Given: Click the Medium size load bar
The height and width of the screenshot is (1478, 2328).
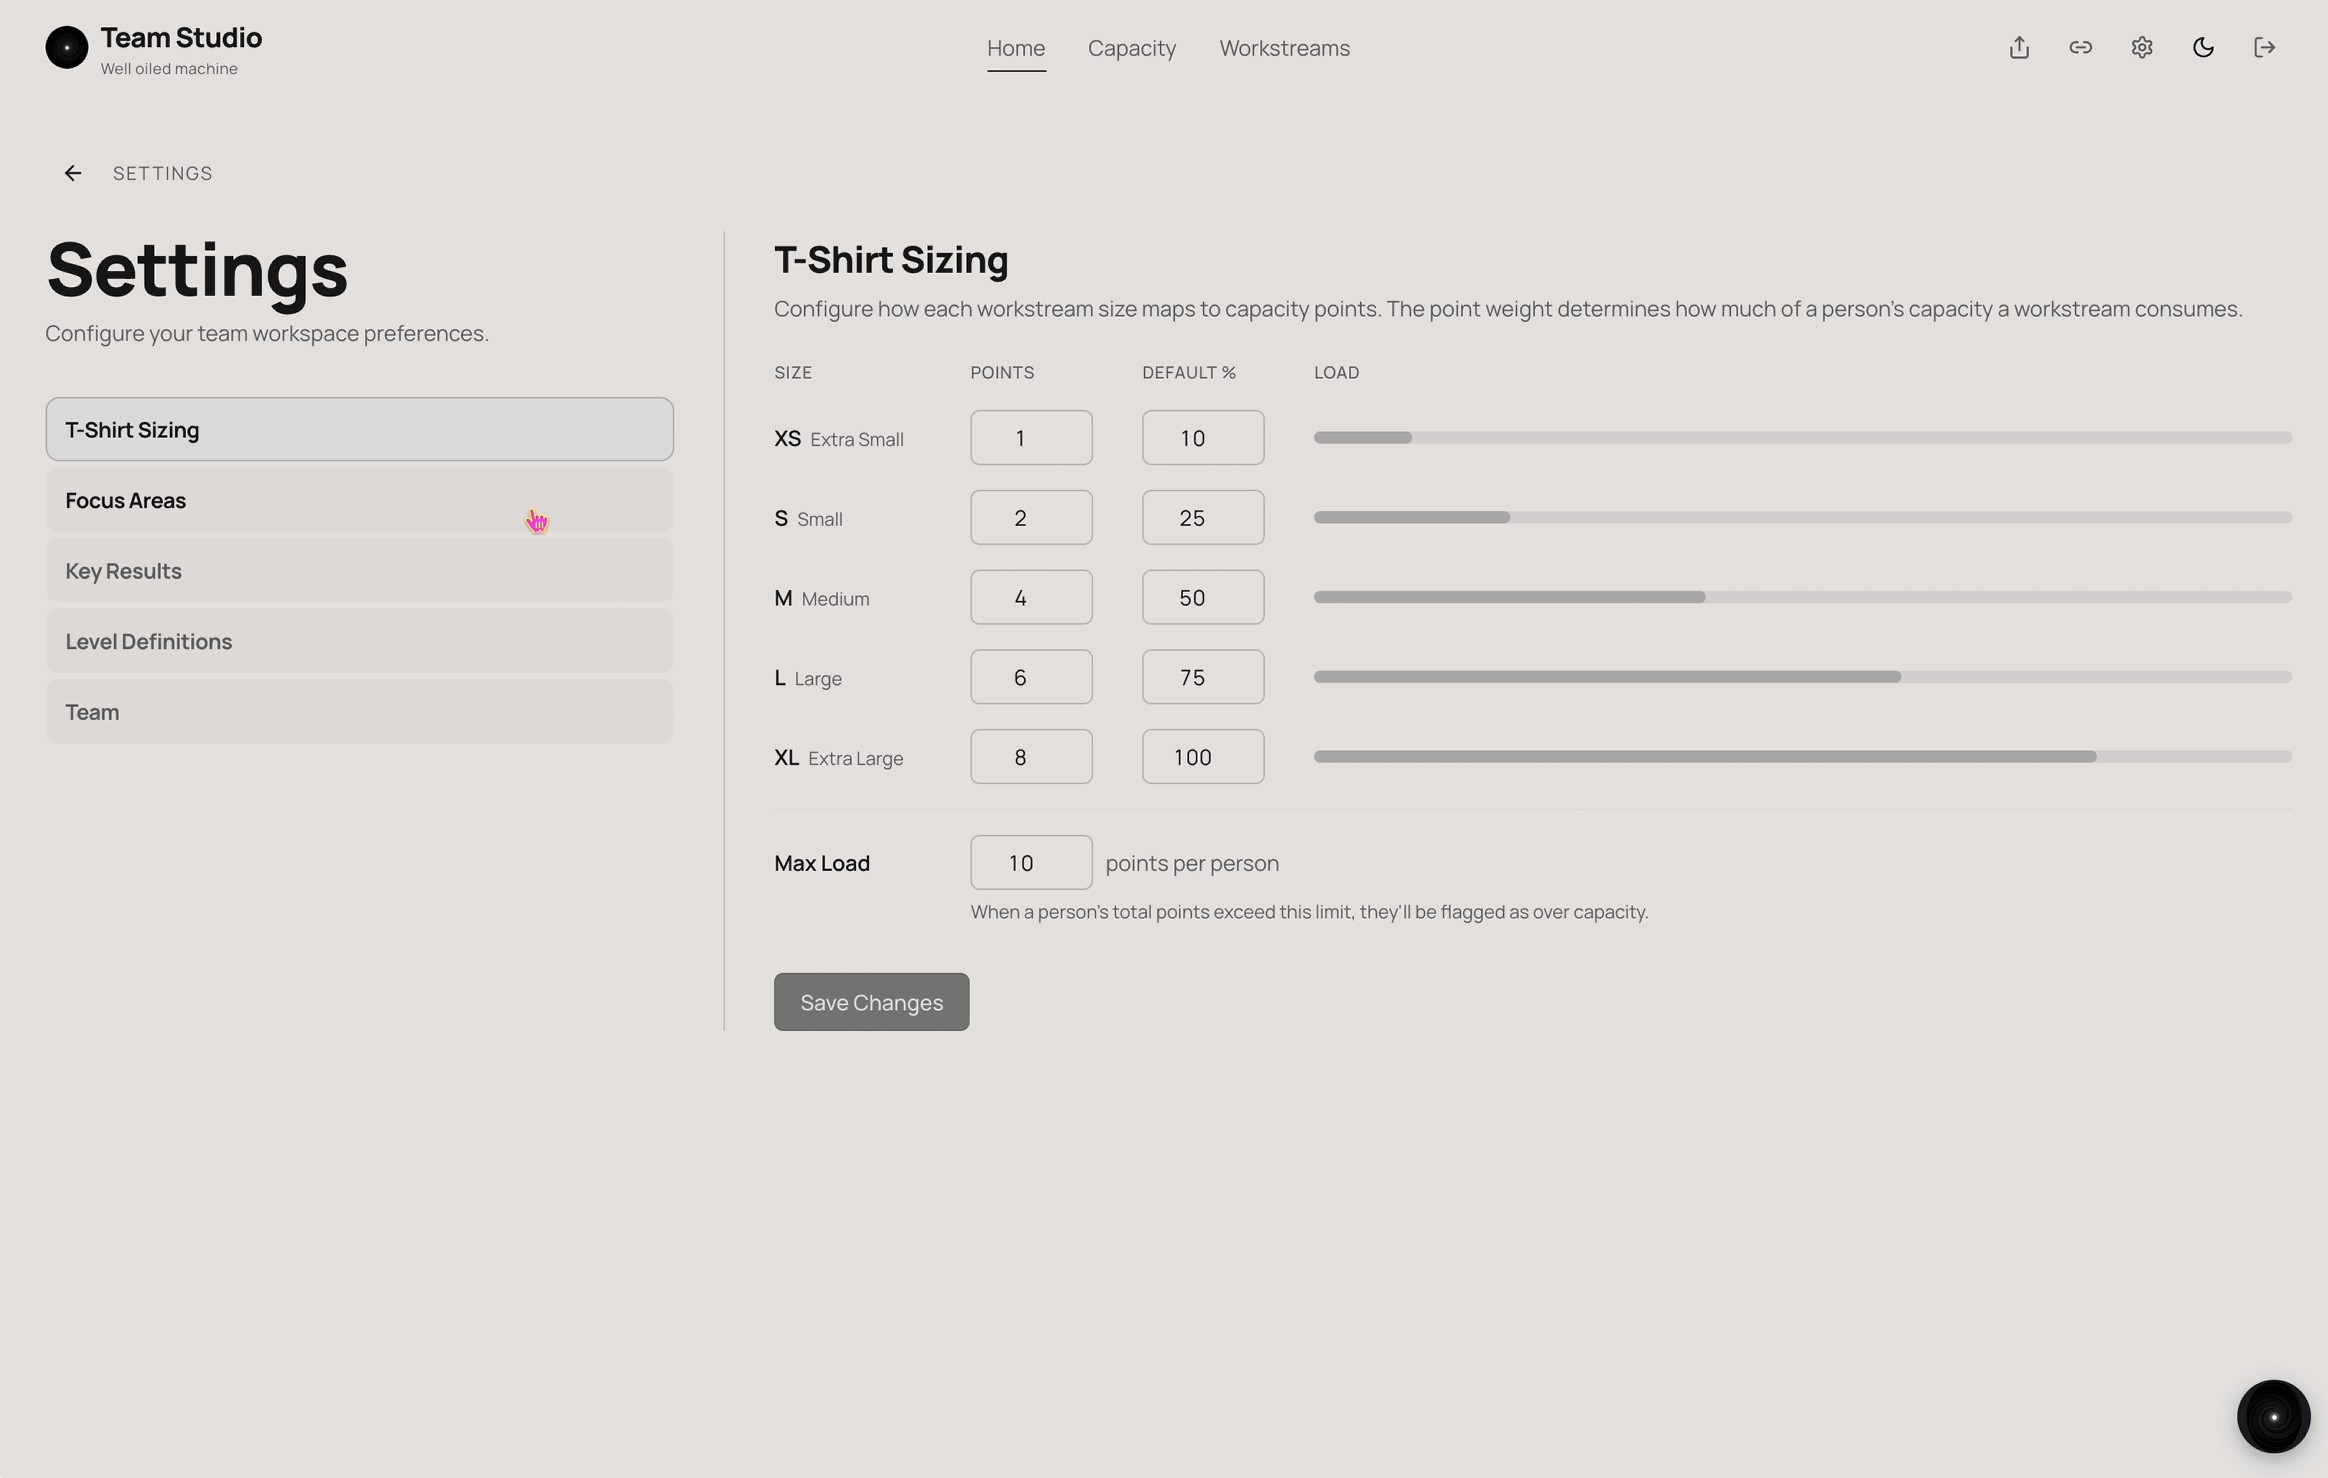Looking at the screenshot, I should pos(1800,596).
